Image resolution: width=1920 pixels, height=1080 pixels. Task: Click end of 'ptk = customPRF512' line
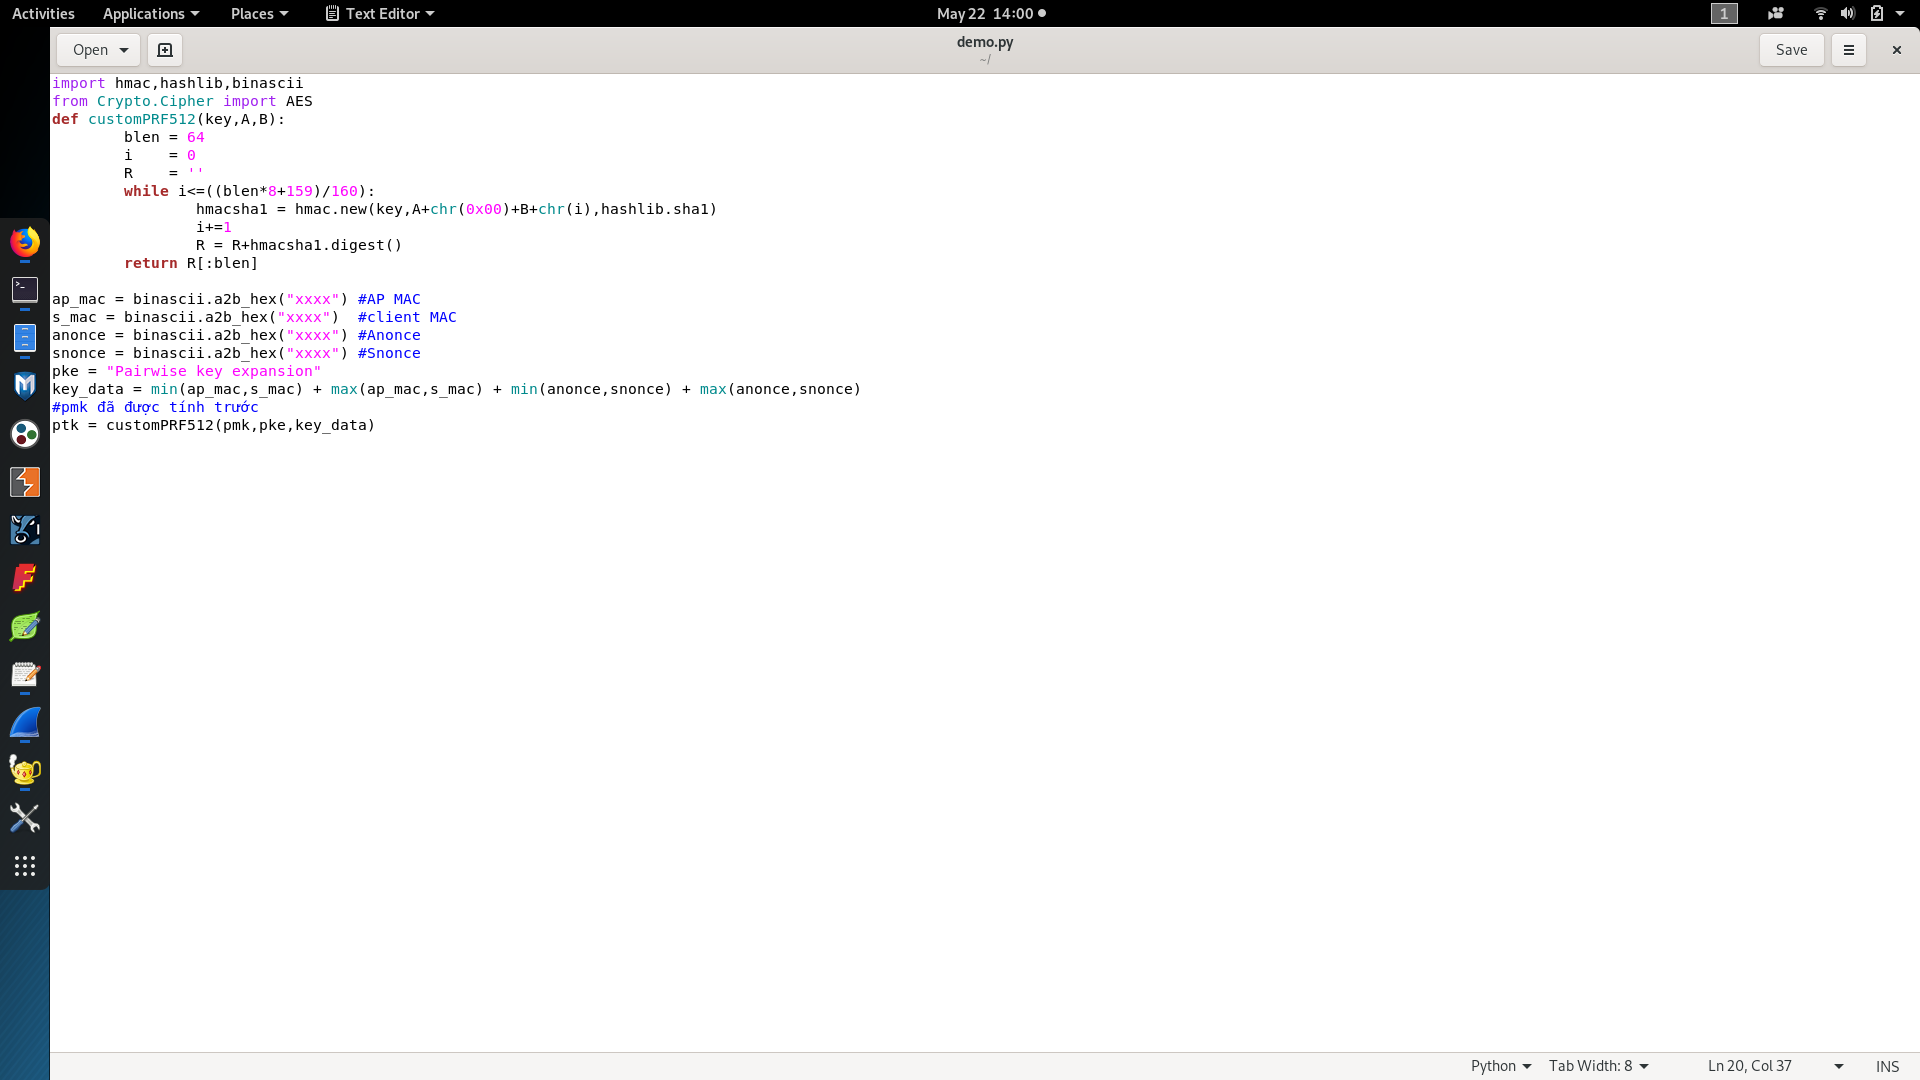point(376,425)
